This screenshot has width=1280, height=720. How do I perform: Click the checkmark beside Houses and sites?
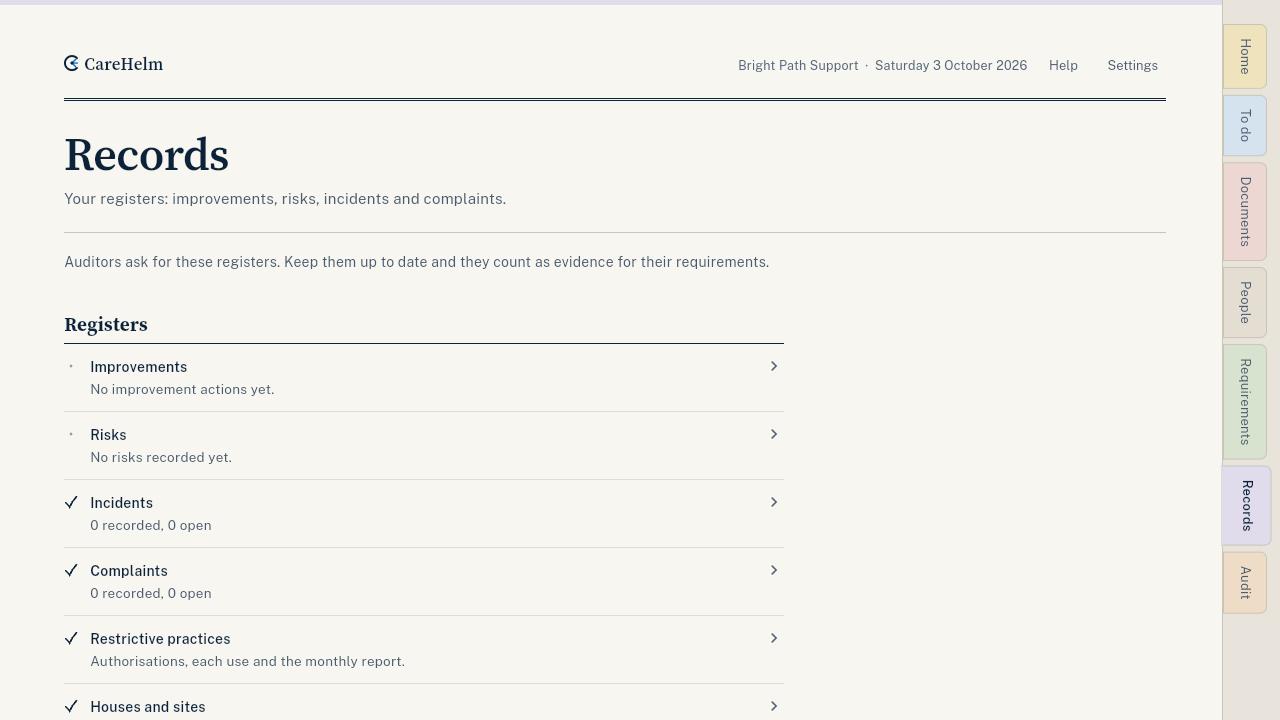71,706
